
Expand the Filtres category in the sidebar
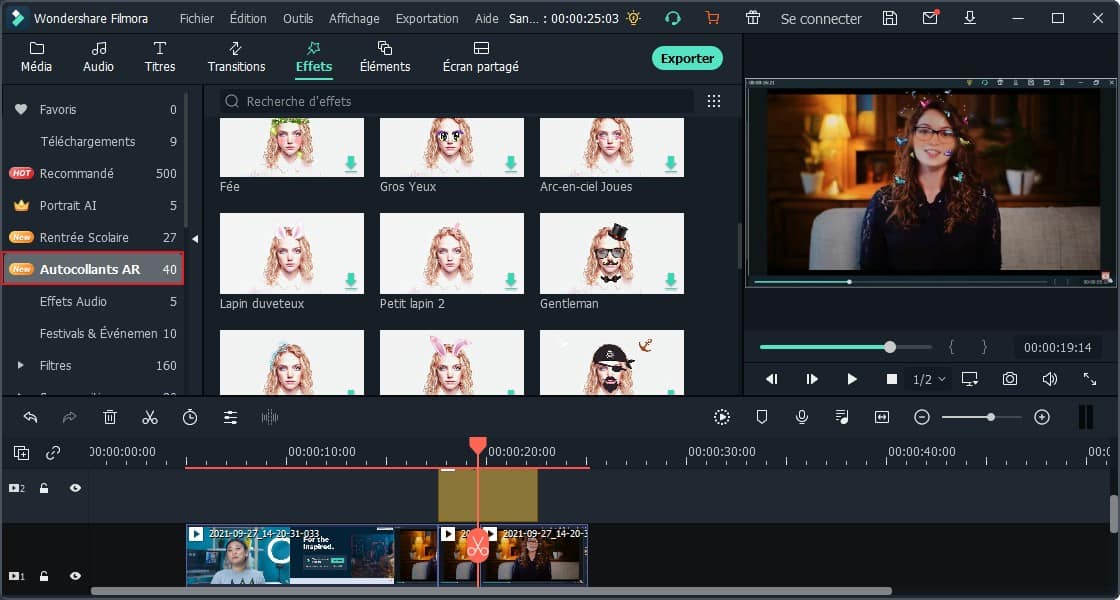[20, 365]
